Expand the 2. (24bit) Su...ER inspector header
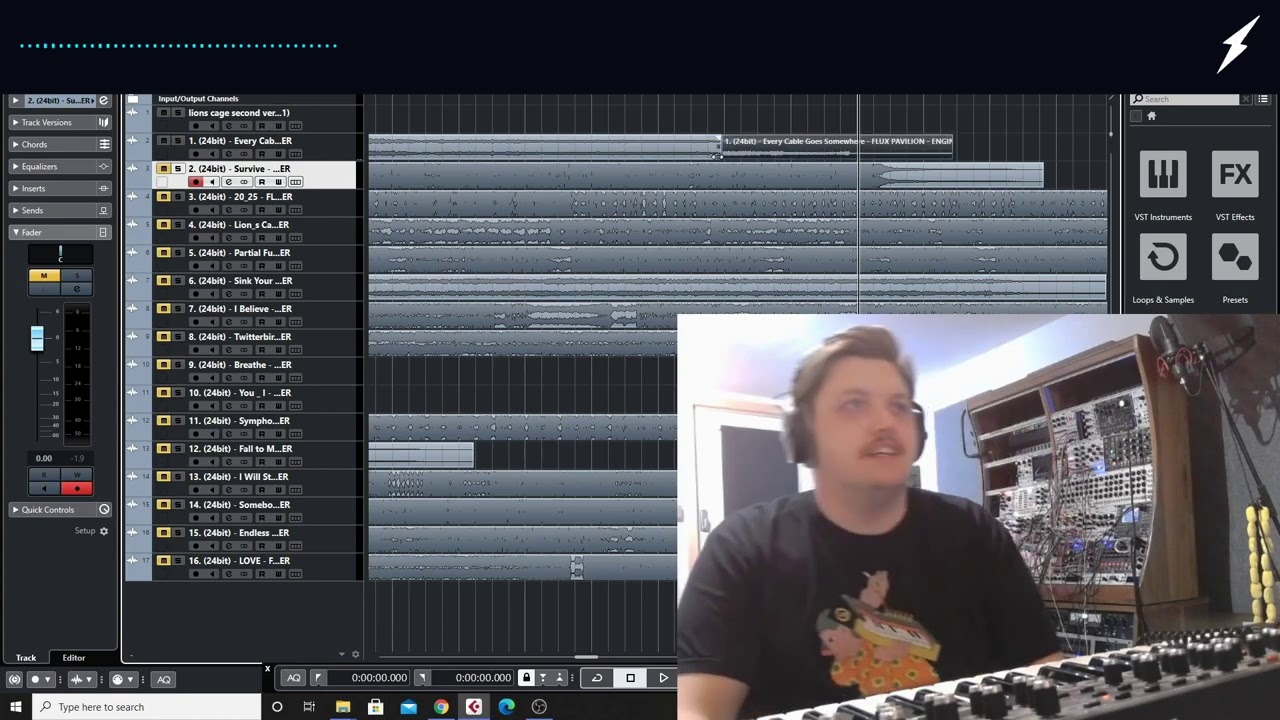This screenshot has height=720, width=1280. point(15,100)
